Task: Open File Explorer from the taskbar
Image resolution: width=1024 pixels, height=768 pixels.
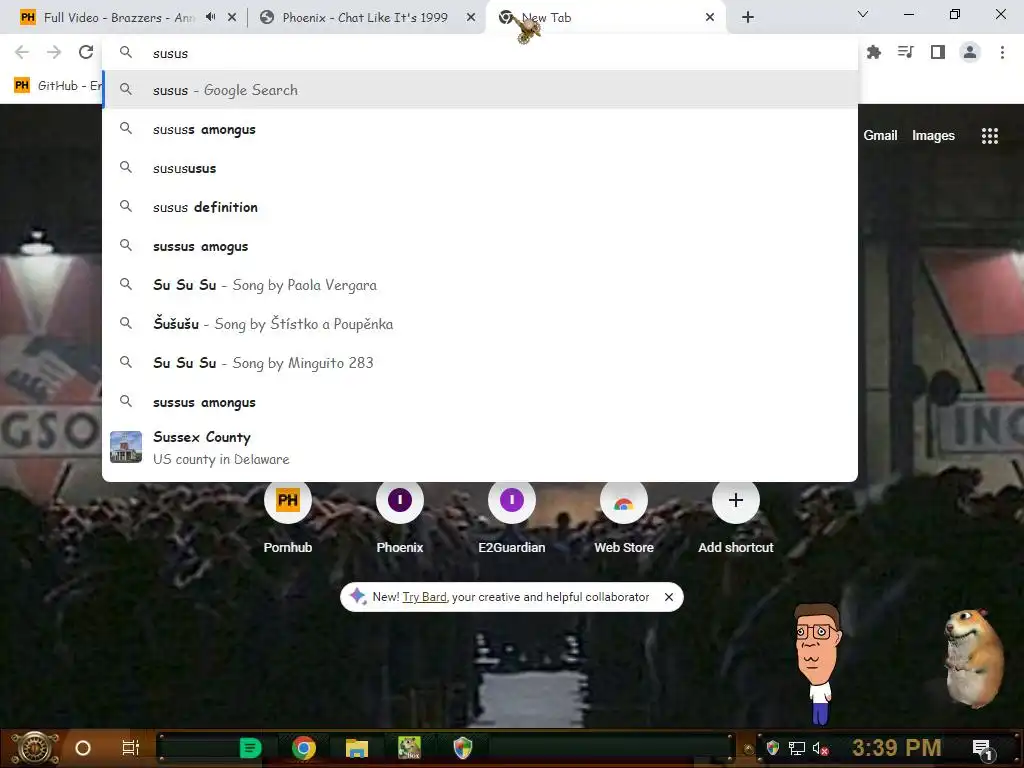Action: 357,748
